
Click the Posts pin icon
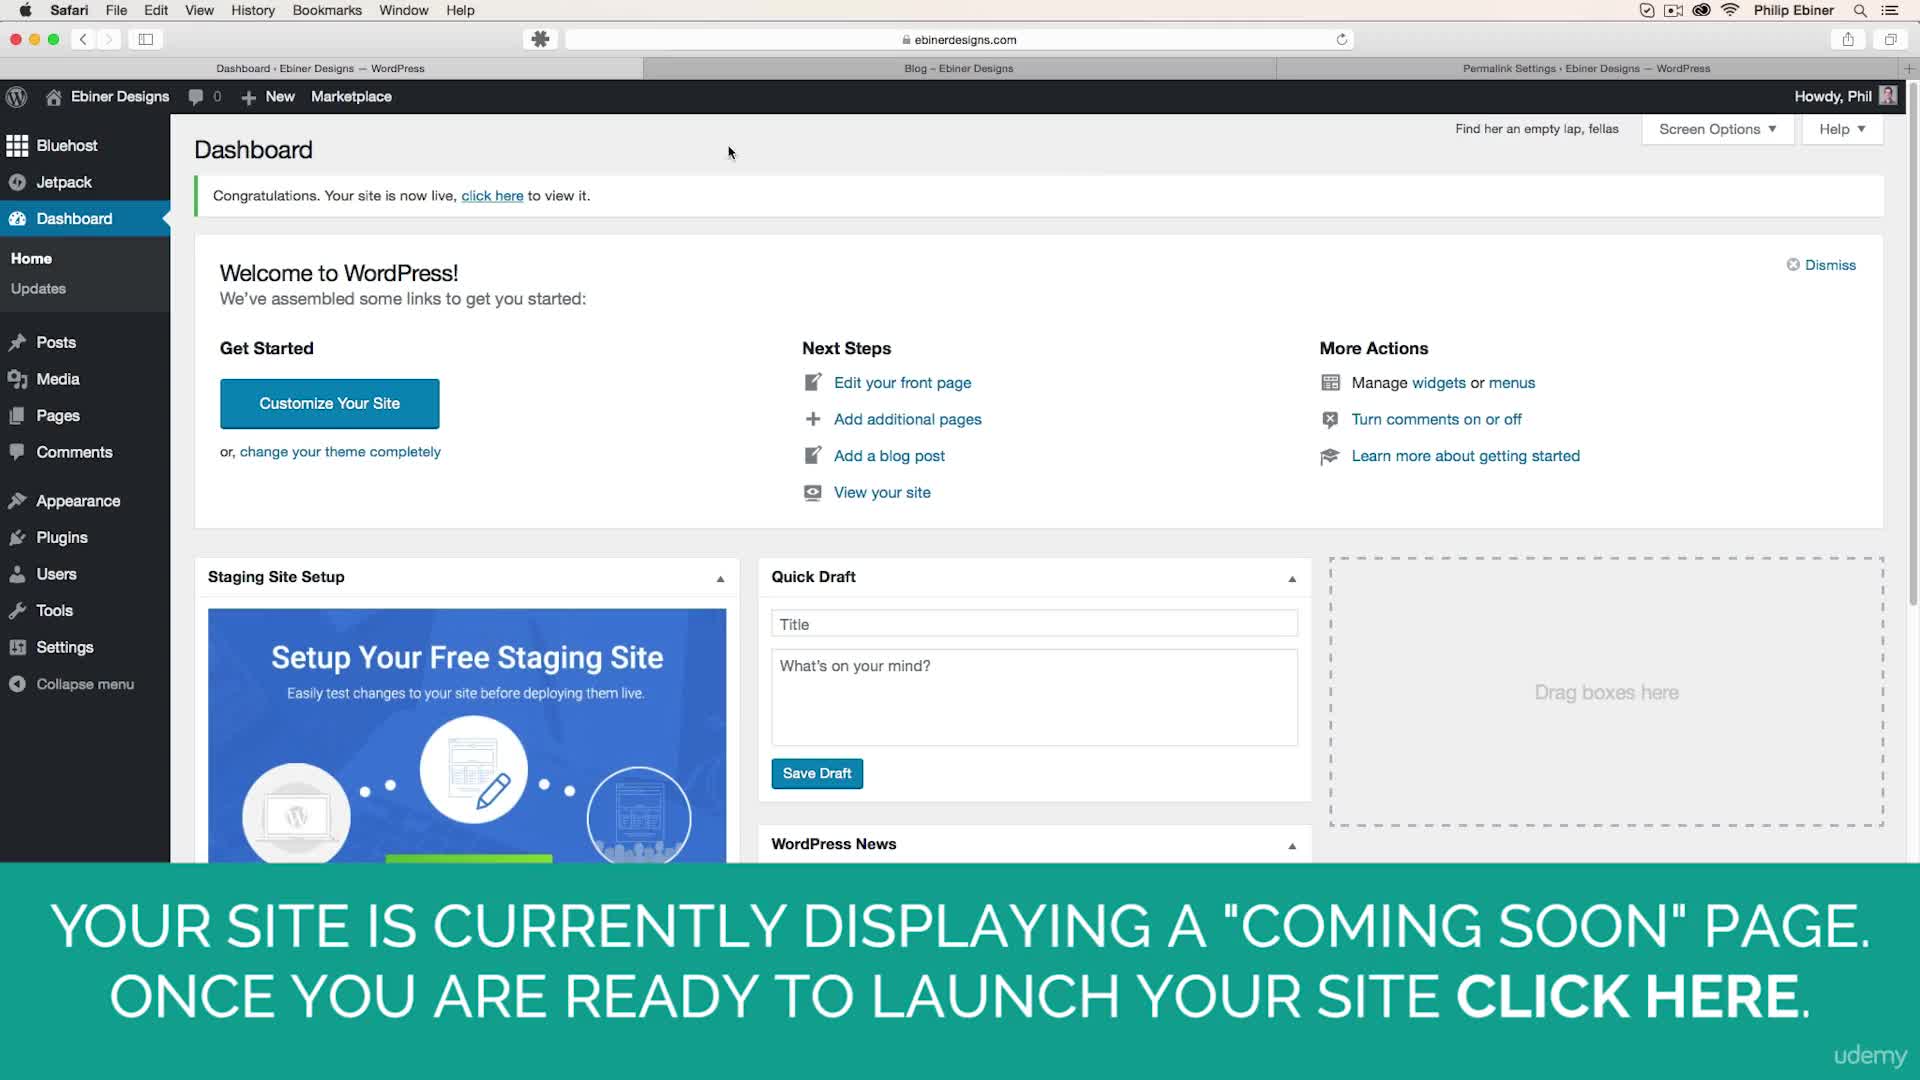point(17,342)
